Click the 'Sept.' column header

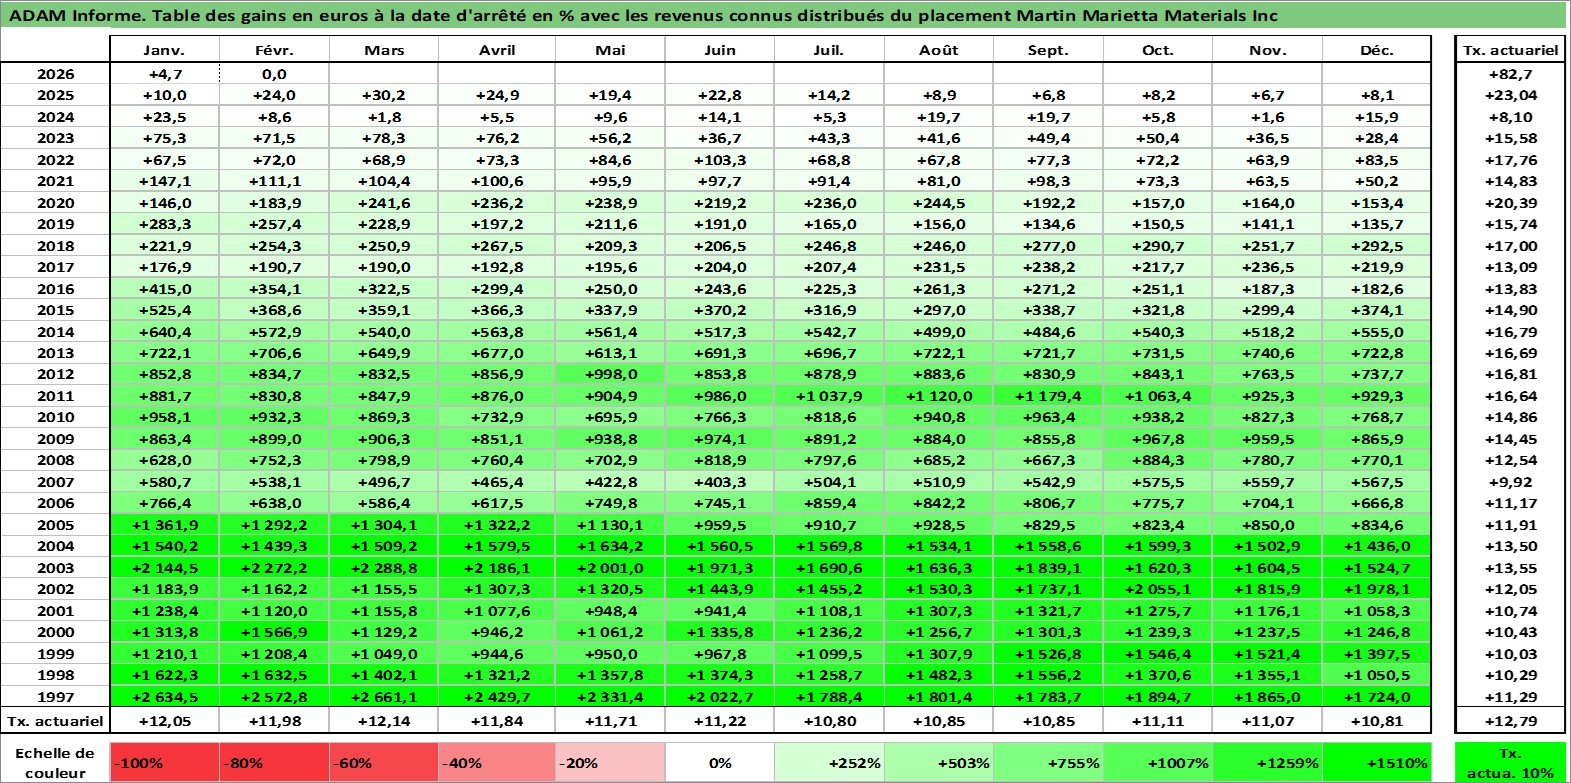[1048, 50]
